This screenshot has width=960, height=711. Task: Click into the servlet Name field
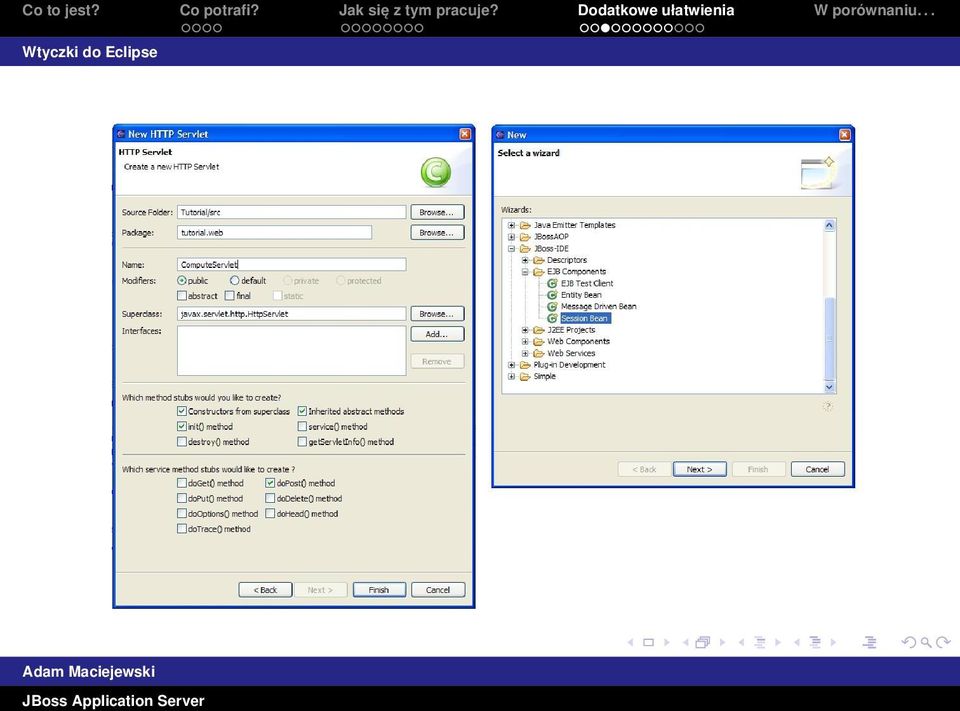tap(291, 265)
